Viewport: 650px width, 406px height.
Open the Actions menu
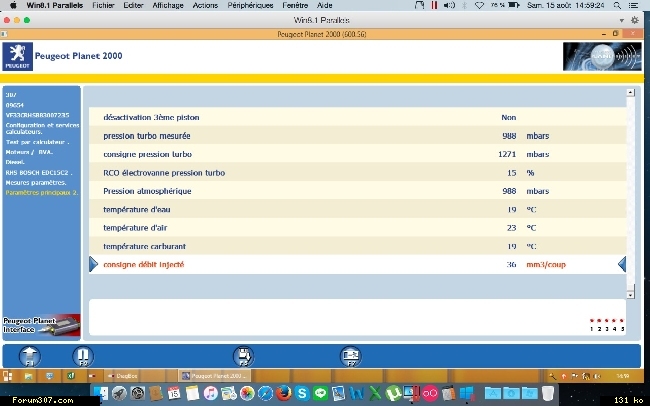click(205, 5)
